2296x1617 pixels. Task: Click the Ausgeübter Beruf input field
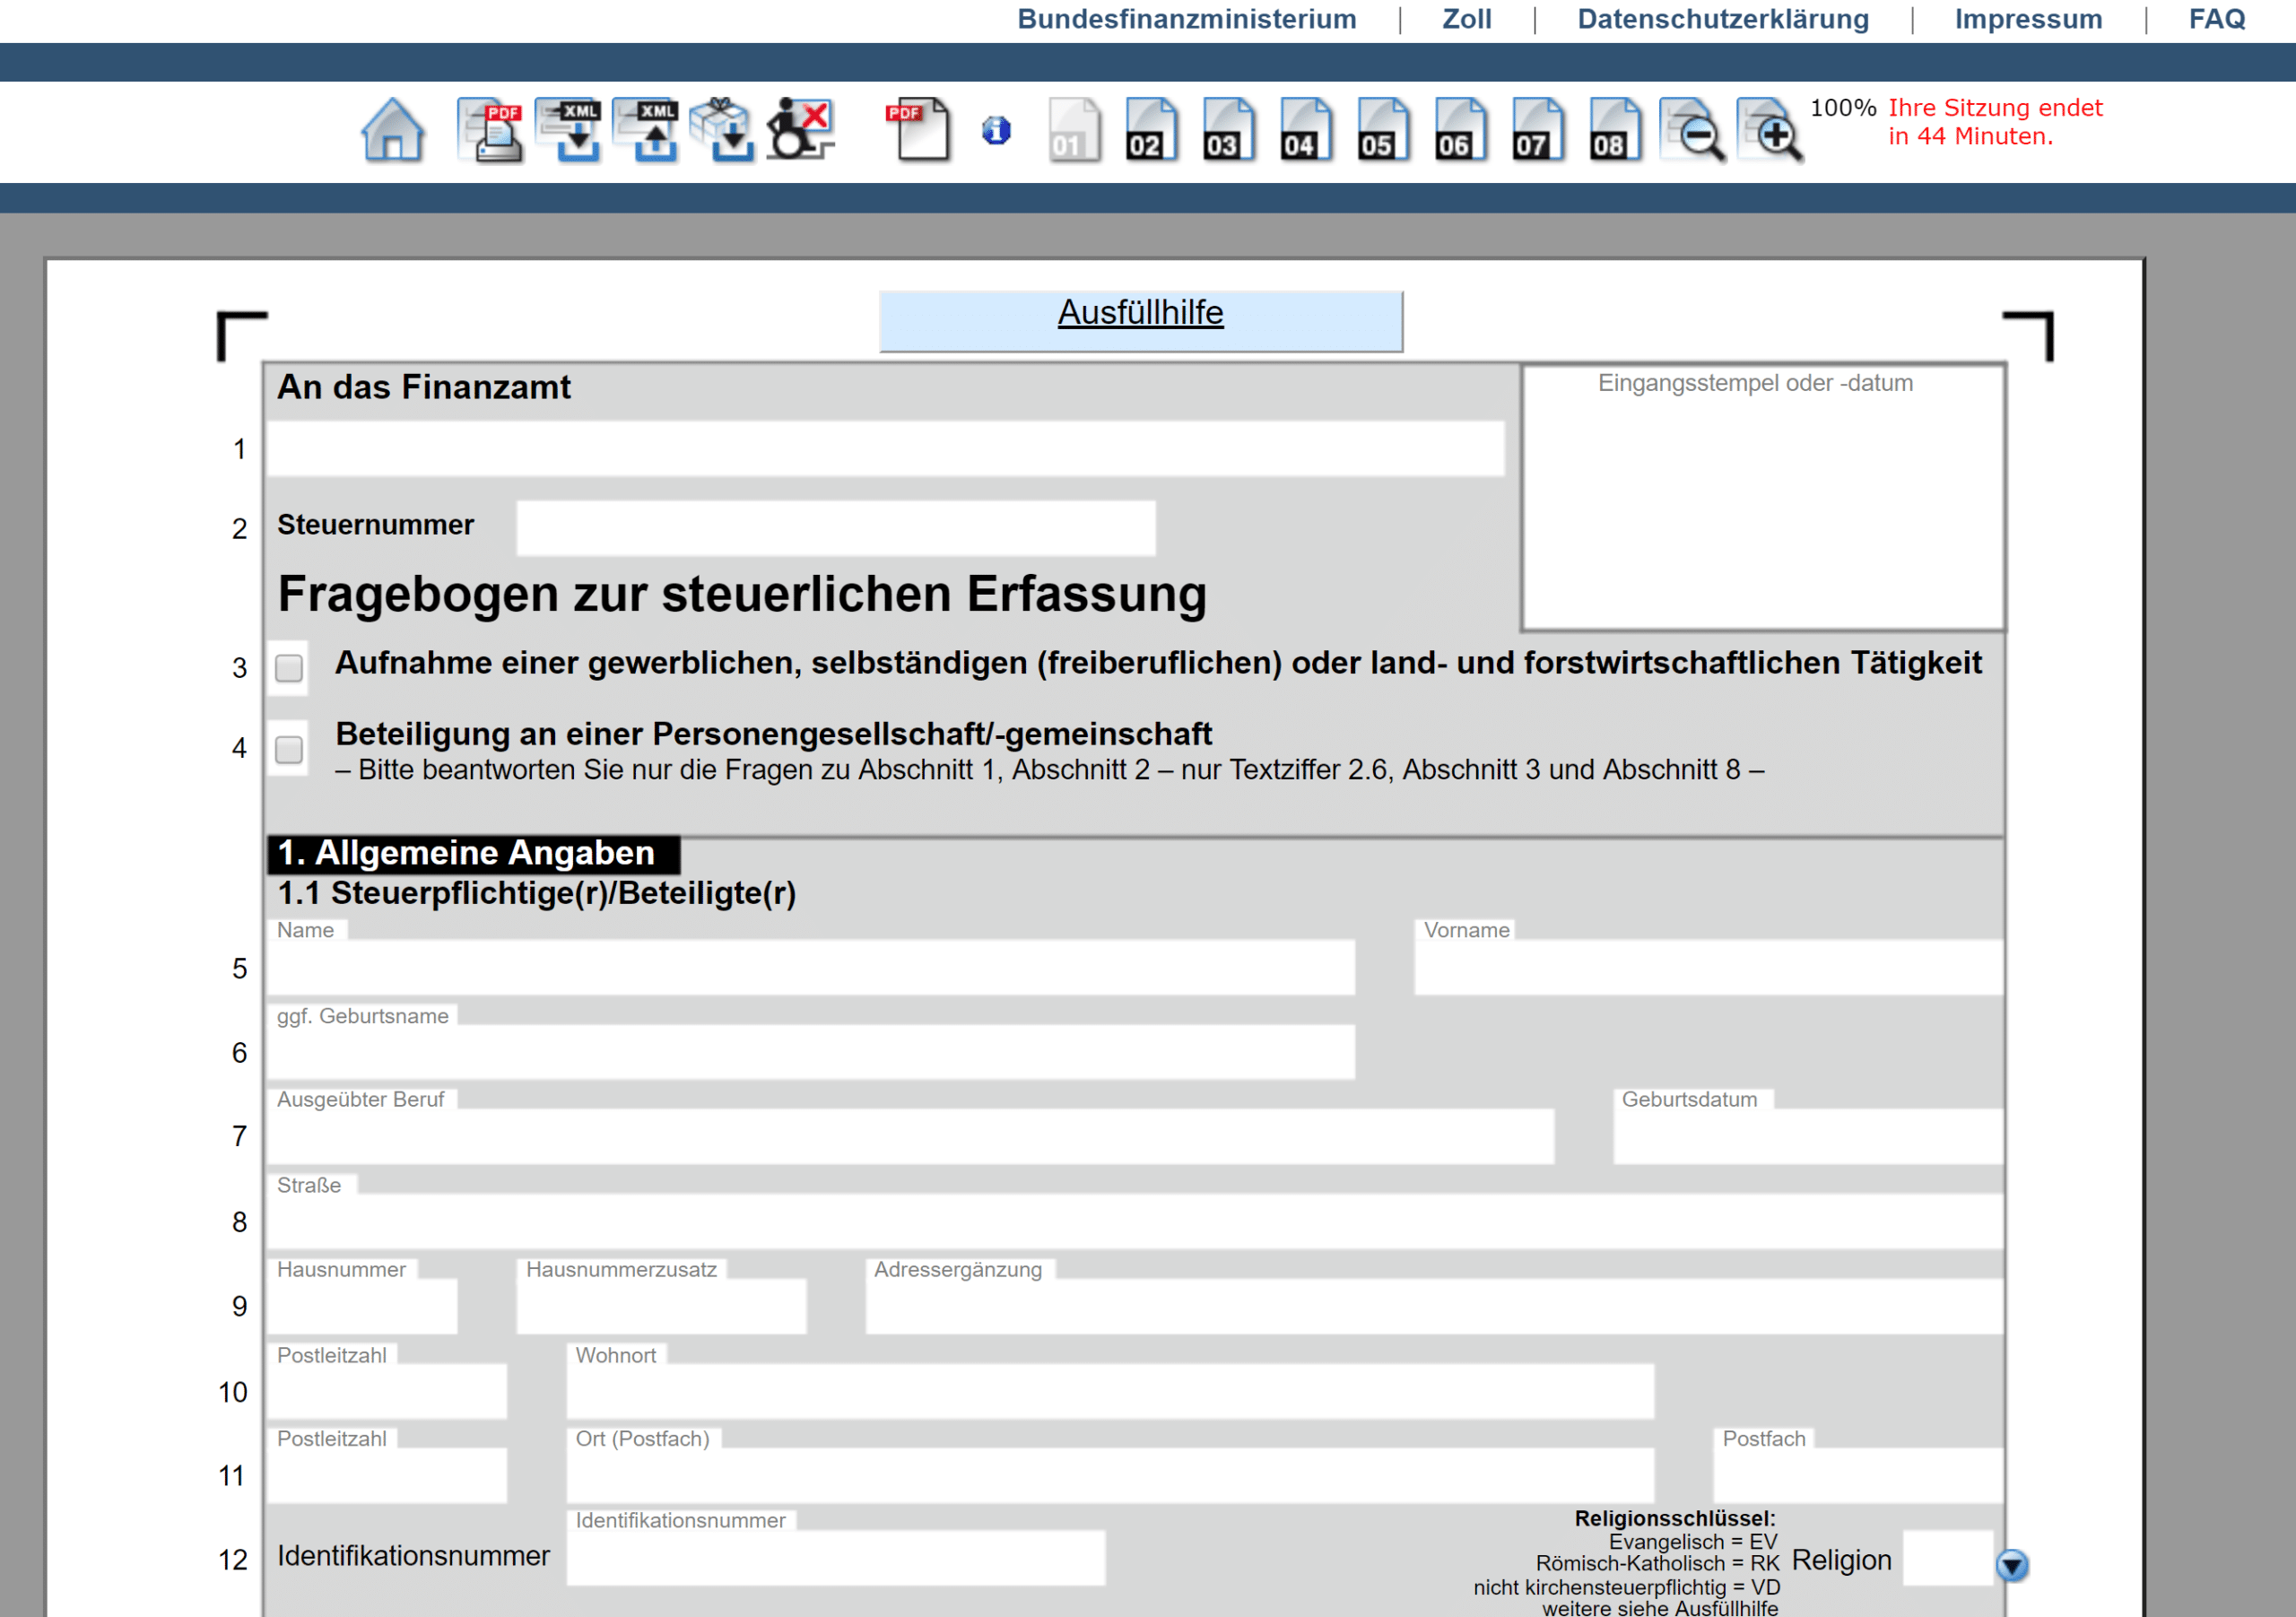click(911, 1136)
